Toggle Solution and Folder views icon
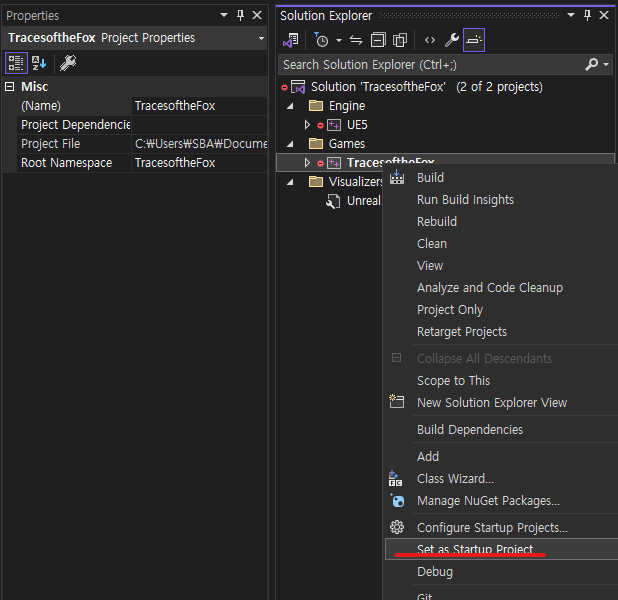Screen dimensions: 618x600 (x=291, y=40)
